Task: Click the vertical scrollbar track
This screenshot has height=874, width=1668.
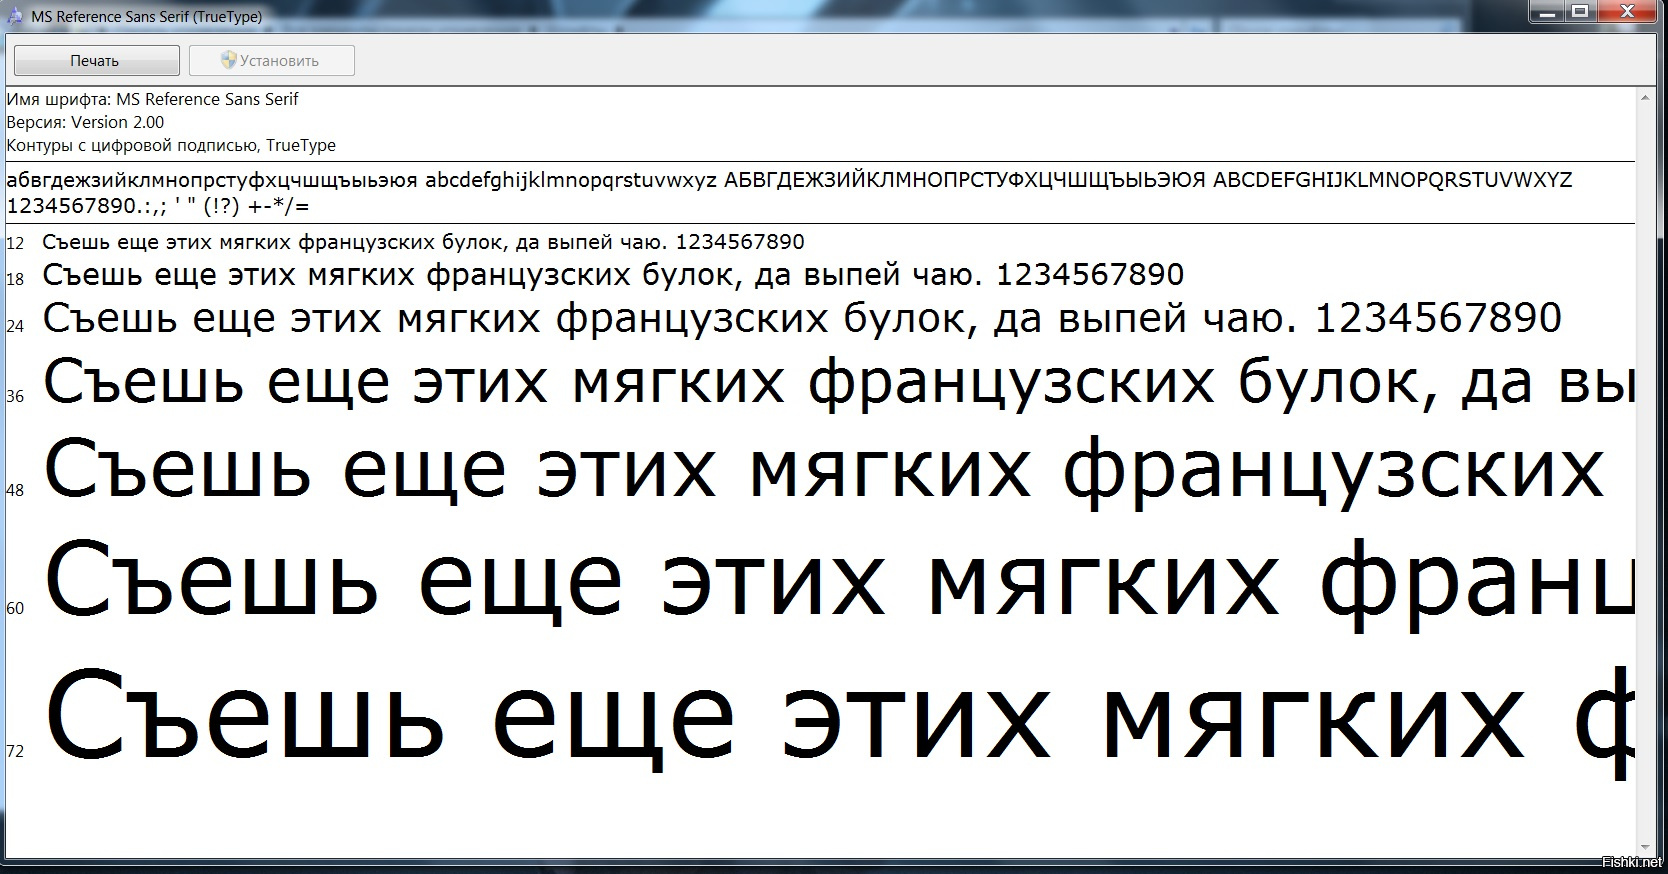Action: tap(1644, 473)
